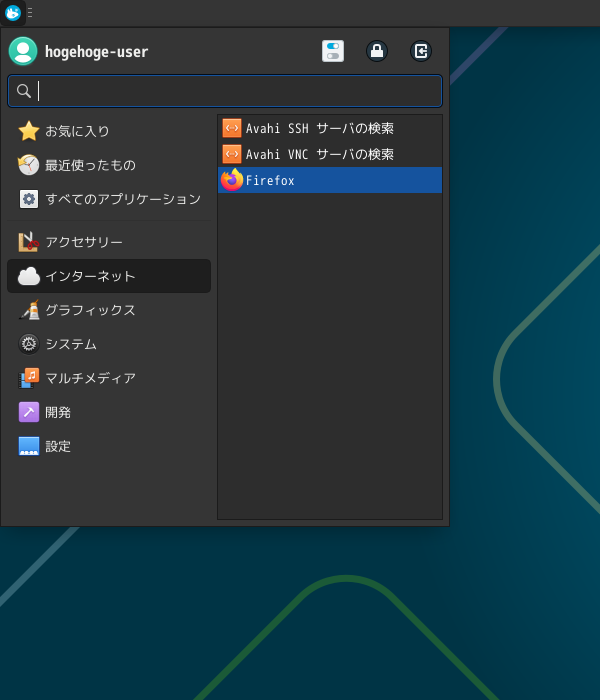Viewport: 600px width, 700px height.
Task: Click the Xfce menu button in panel
Action: tap(13, 13)
